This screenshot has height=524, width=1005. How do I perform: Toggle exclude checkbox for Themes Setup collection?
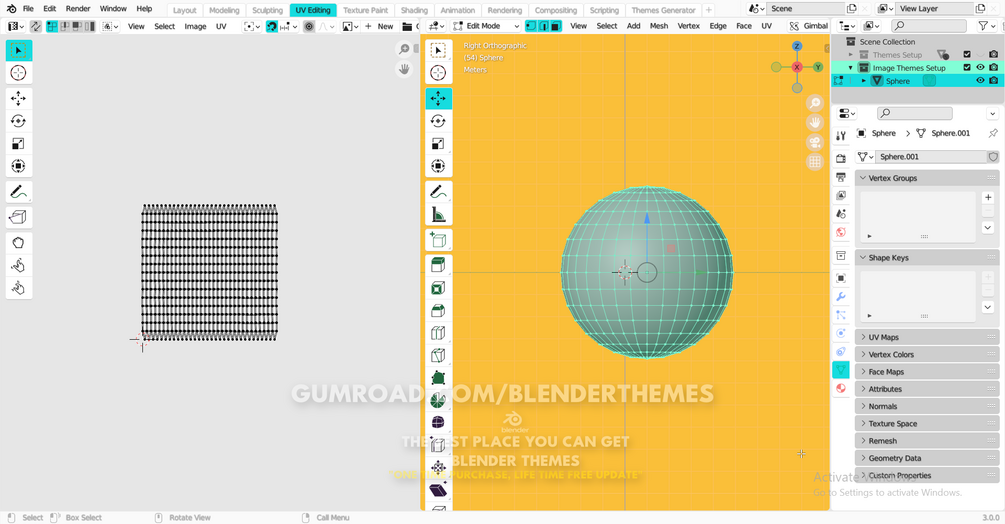pyautogui.click(x=967, y=54)
